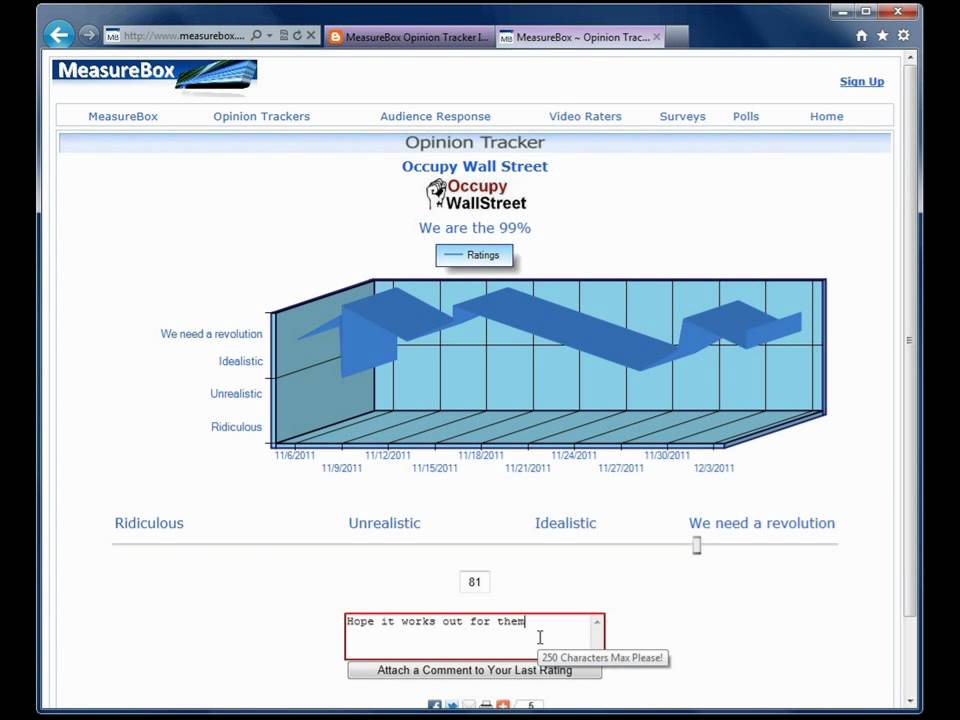Viewport: 960px width, 720px height.
Task: Click the MeasureBox logo image
Action: (154, 77)
